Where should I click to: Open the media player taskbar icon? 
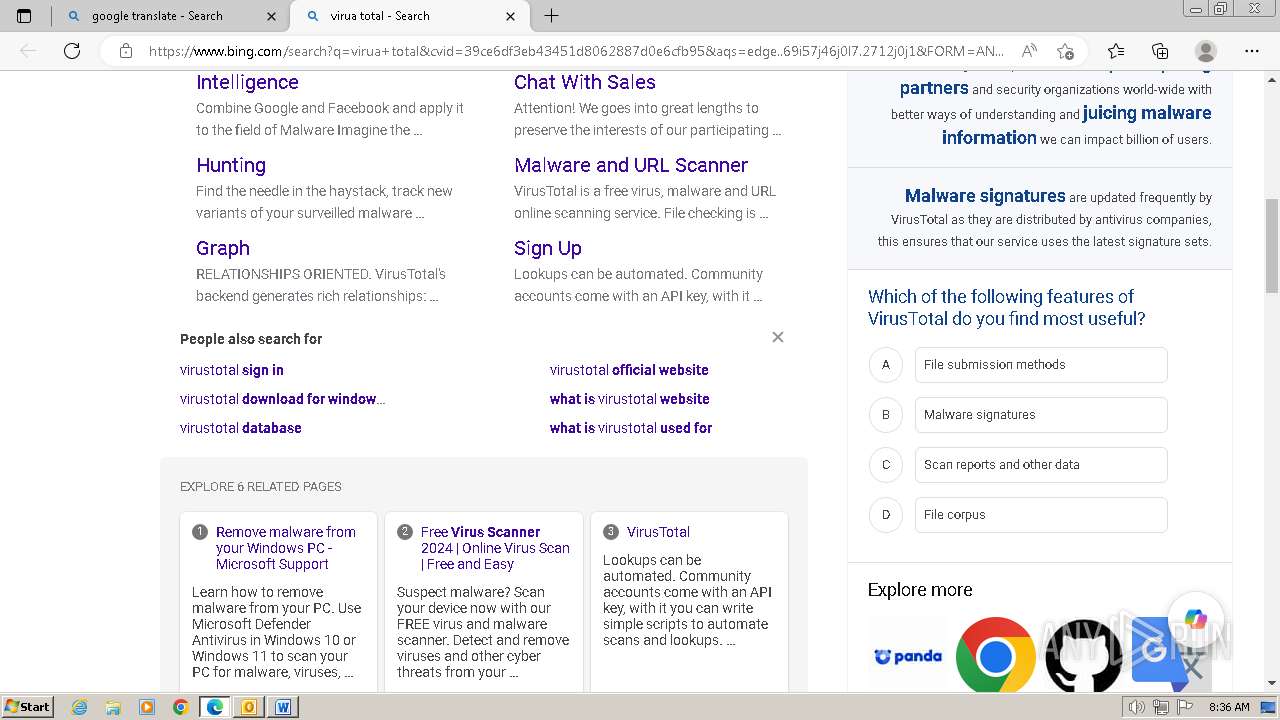coord(147,707)
